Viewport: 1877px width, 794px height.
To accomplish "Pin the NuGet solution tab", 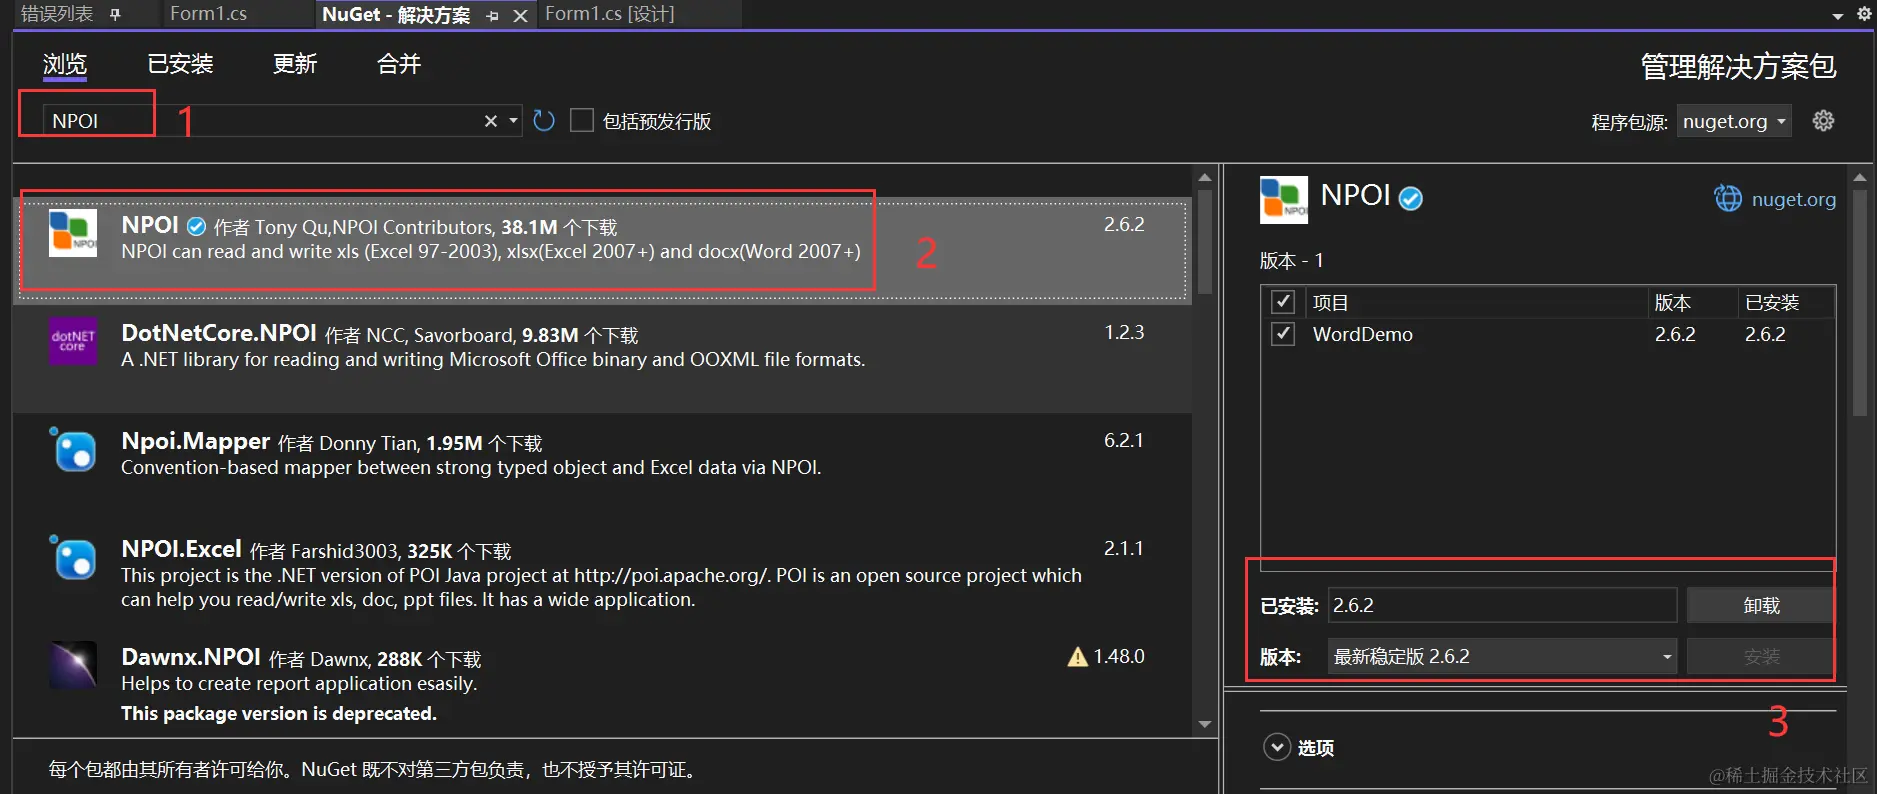I will tap(493, 16).
